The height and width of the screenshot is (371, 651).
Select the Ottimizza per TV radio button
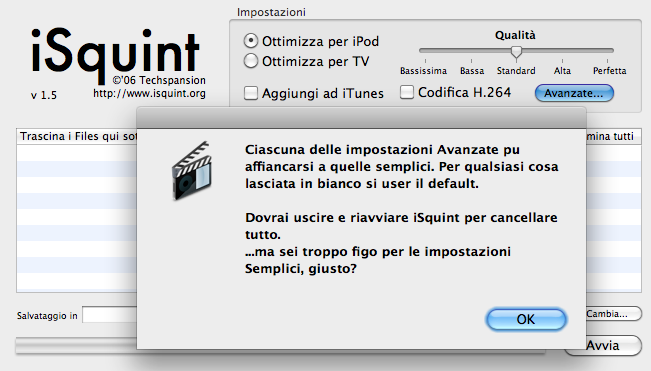click(251, 61)
